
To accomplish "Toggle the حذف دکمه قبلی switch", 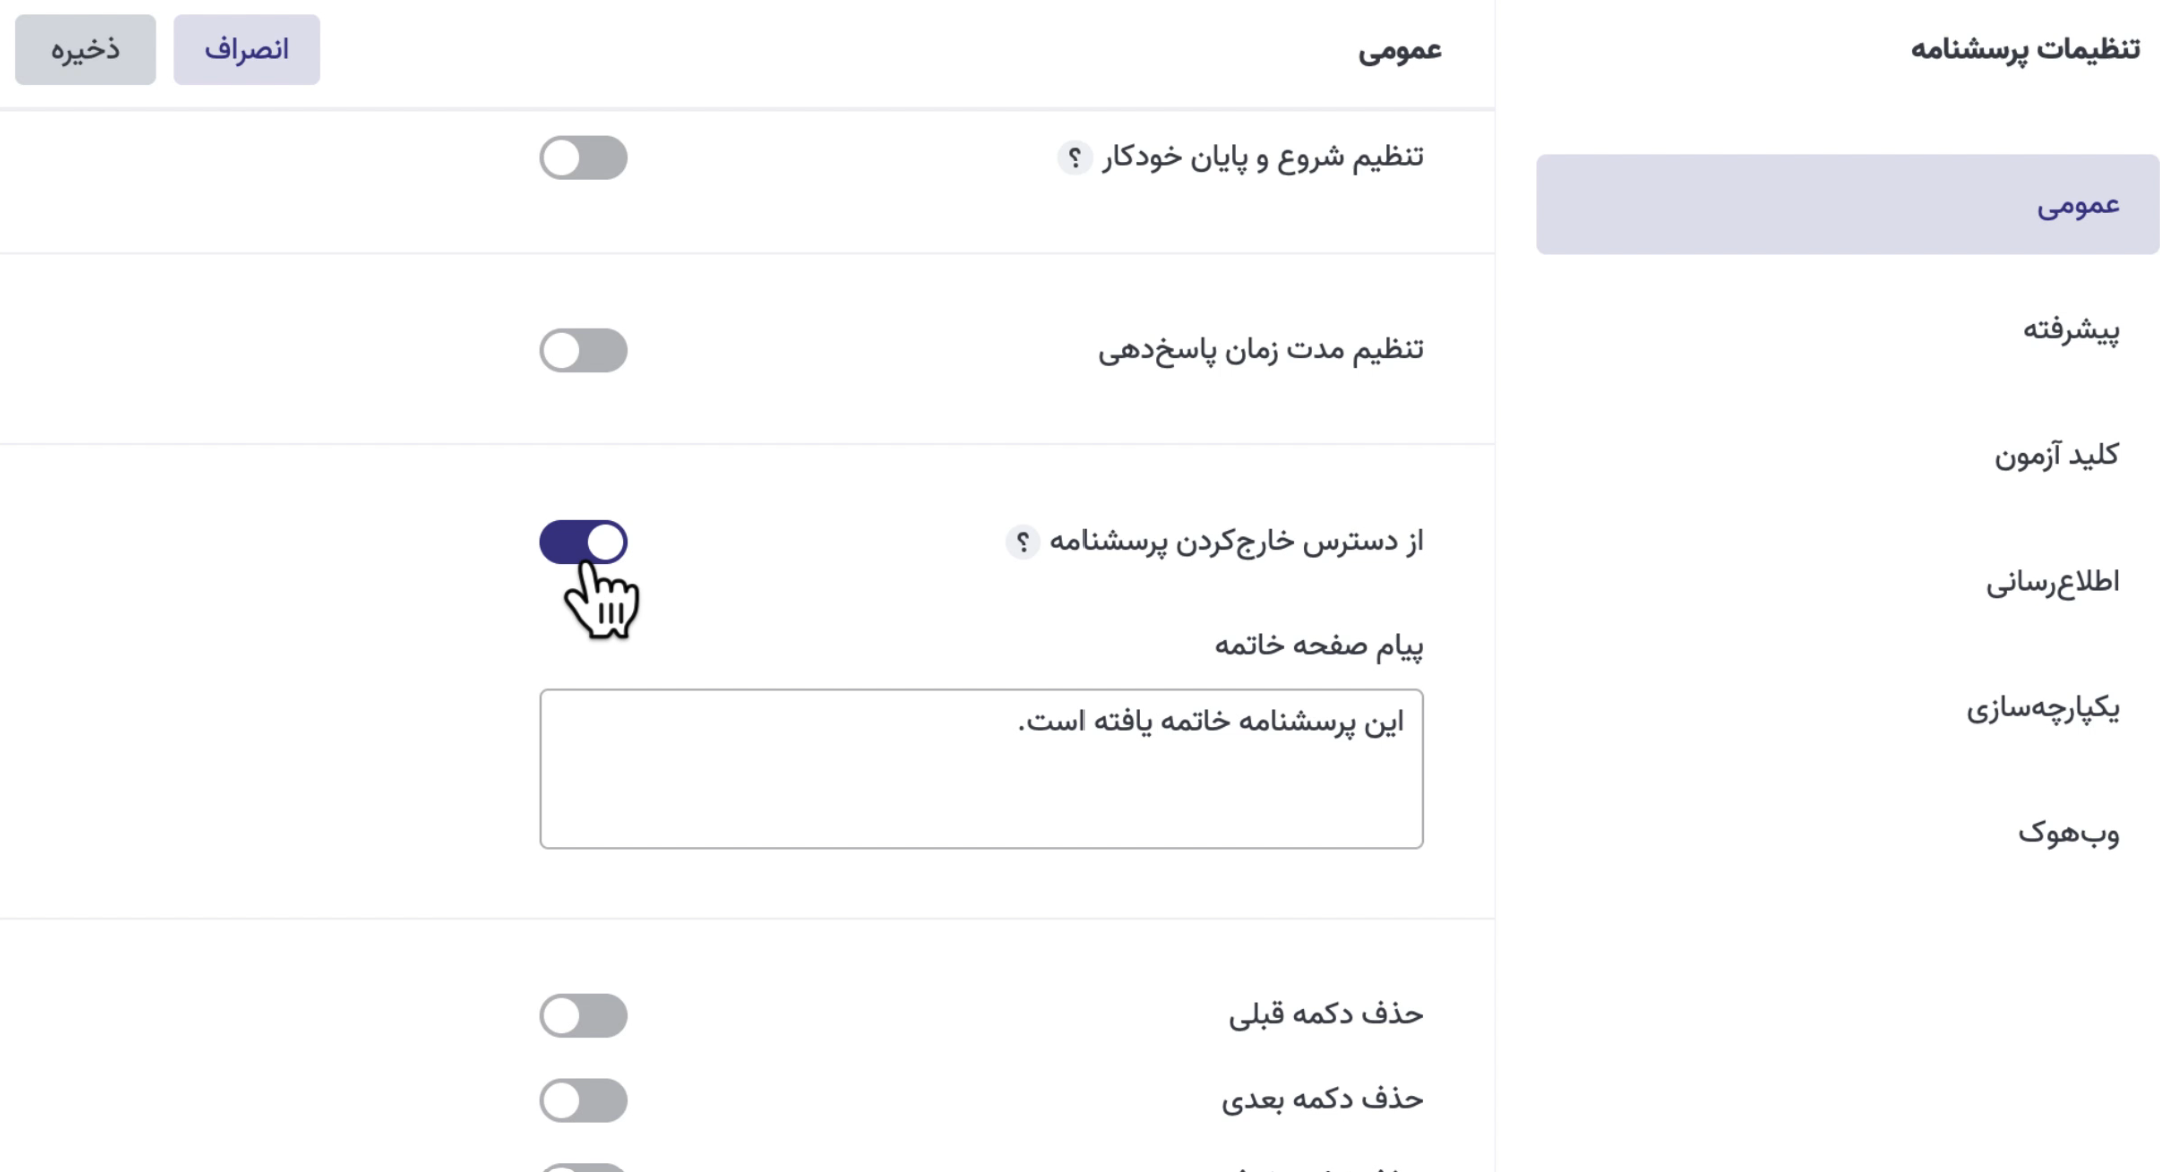I will coord(583,1015).
